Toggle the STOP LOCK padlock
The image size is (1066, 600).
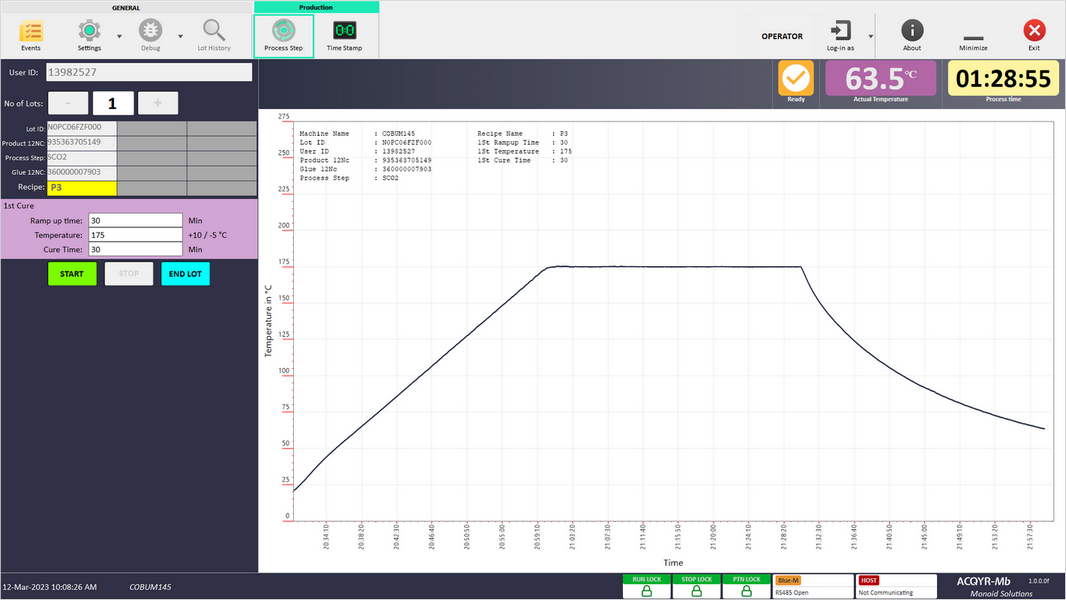tap(696, 591)
